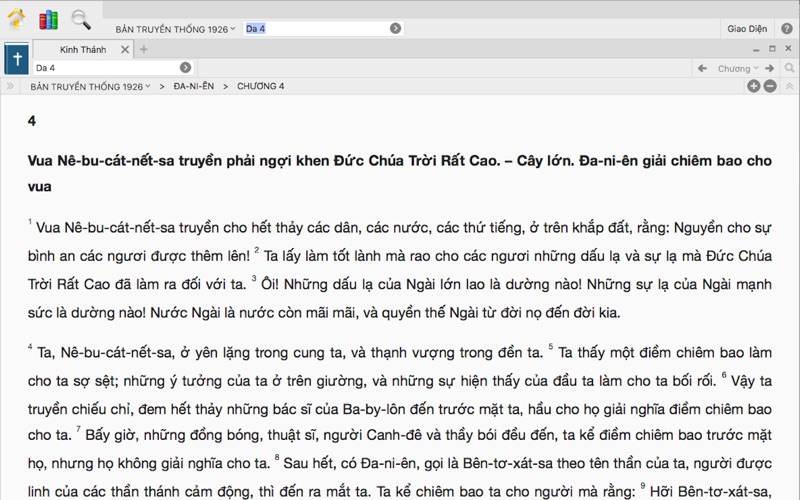800x500 pixels.
Task: Go to previous chapter arrow
Action: click(x=702, y=68)
